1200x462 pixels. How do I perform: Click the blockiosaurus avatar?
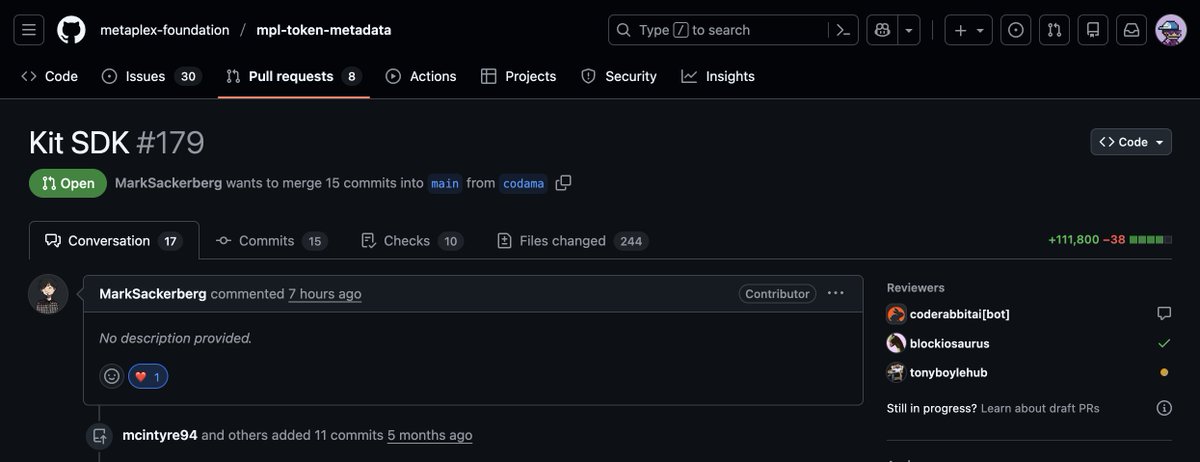click(x=896, y=343)
